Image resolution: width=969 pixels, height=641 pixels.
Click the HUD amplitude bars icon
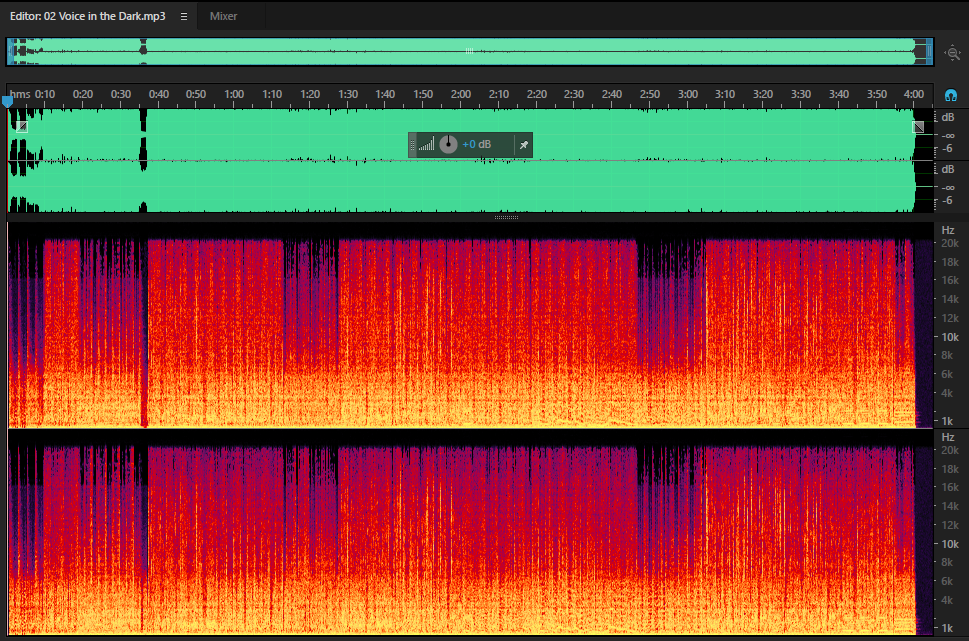426,145
